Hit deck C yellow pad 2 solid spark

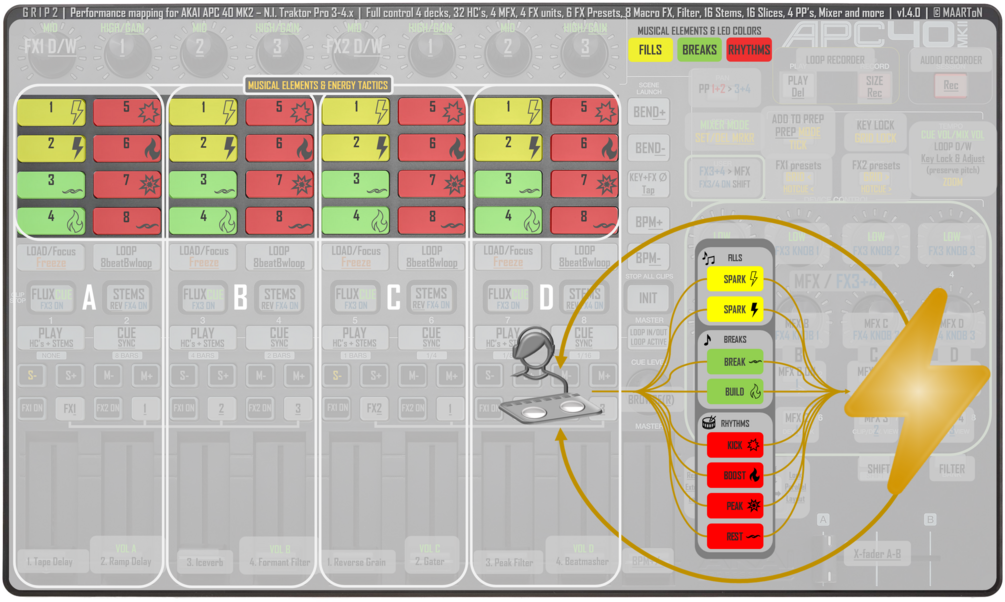coord(356,148)
